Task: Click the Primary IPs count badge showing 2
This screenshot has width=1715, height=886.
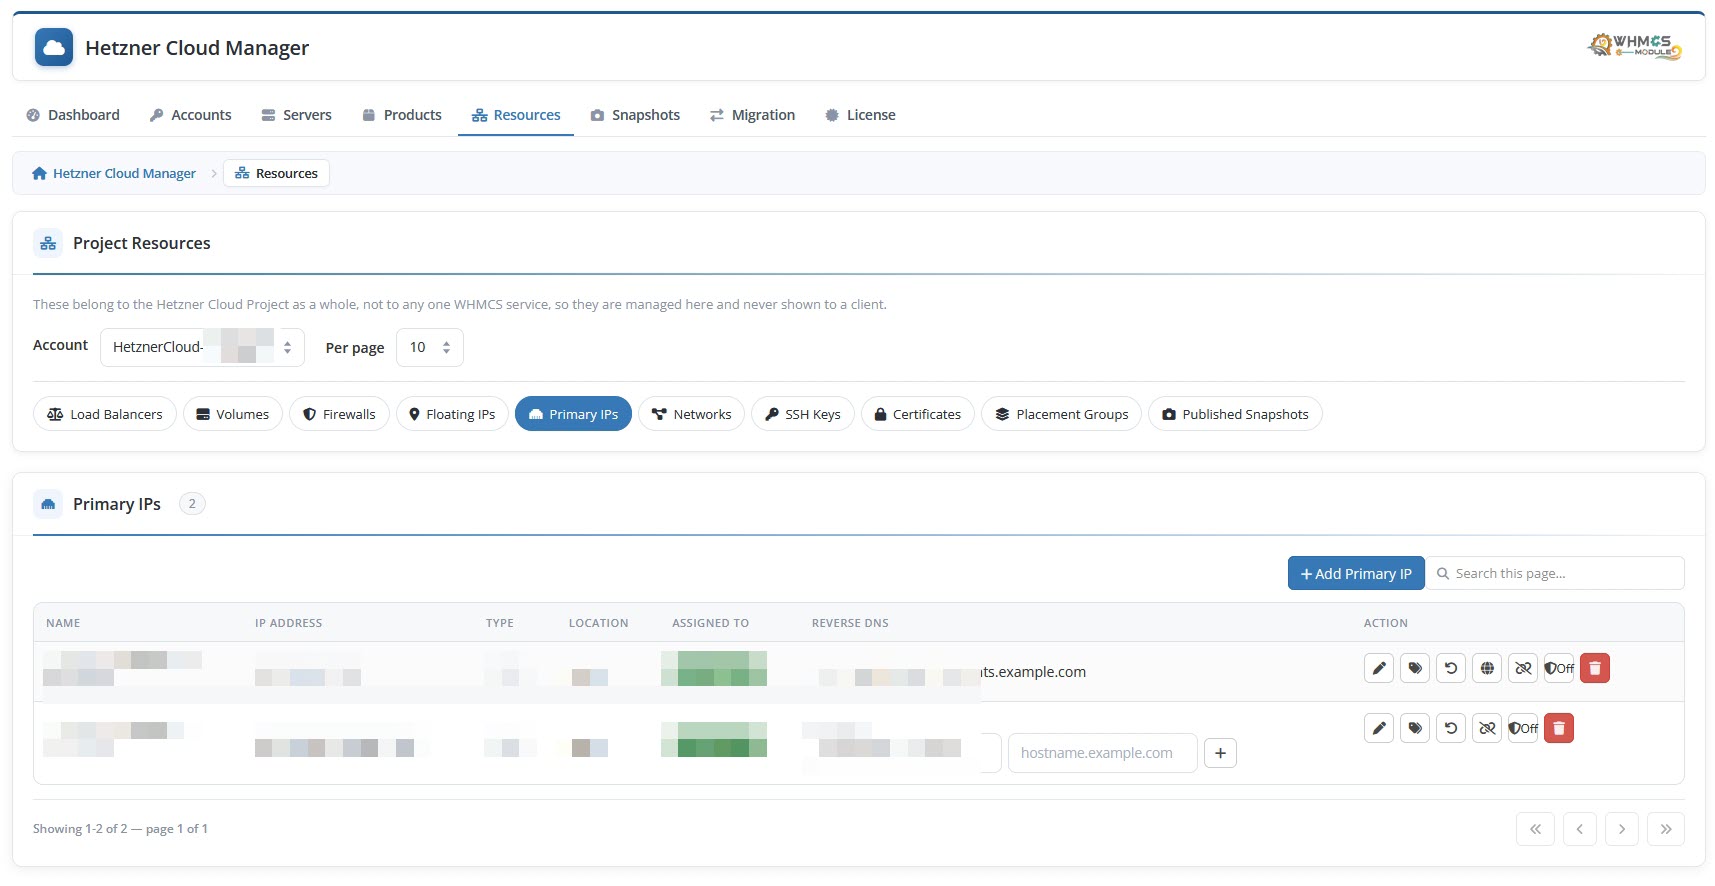Action: click(x=192, y=503)
